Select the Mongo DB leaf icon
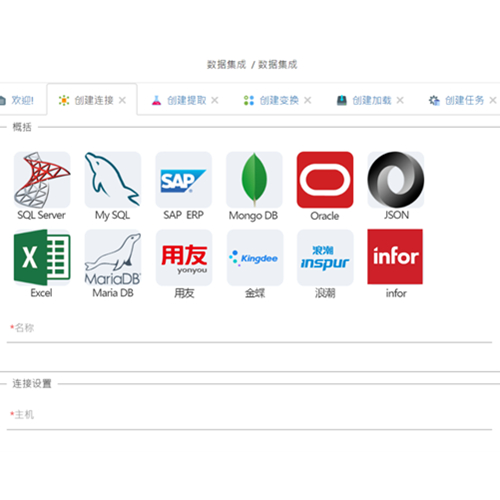The height and width of the screenshot is (500, 500). [x=254, y=180]
